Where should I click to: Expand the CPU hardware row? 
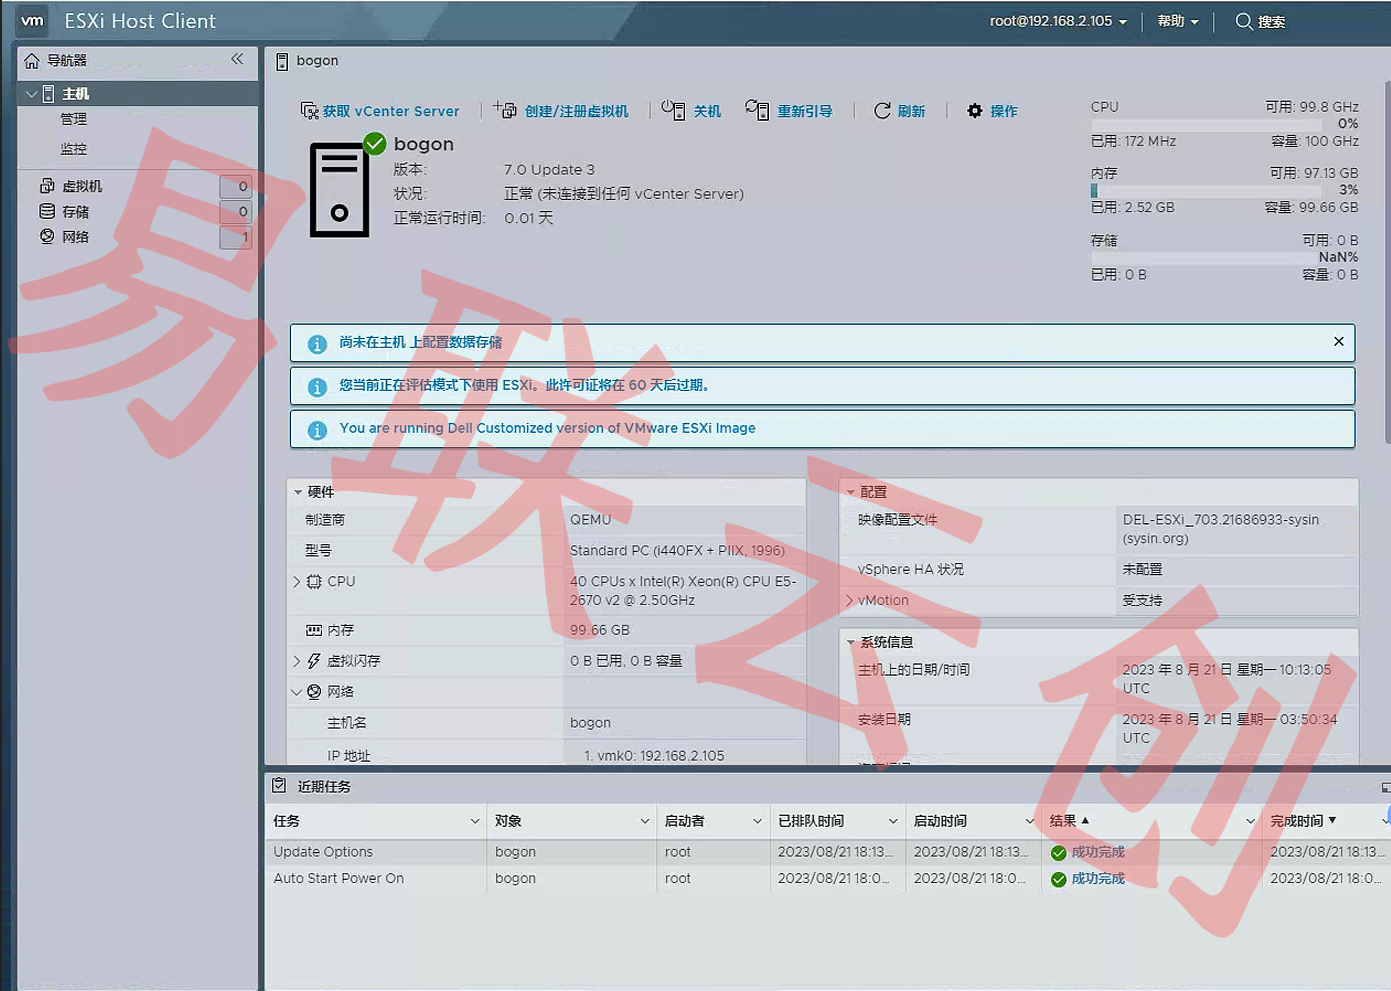click(297, 581)
